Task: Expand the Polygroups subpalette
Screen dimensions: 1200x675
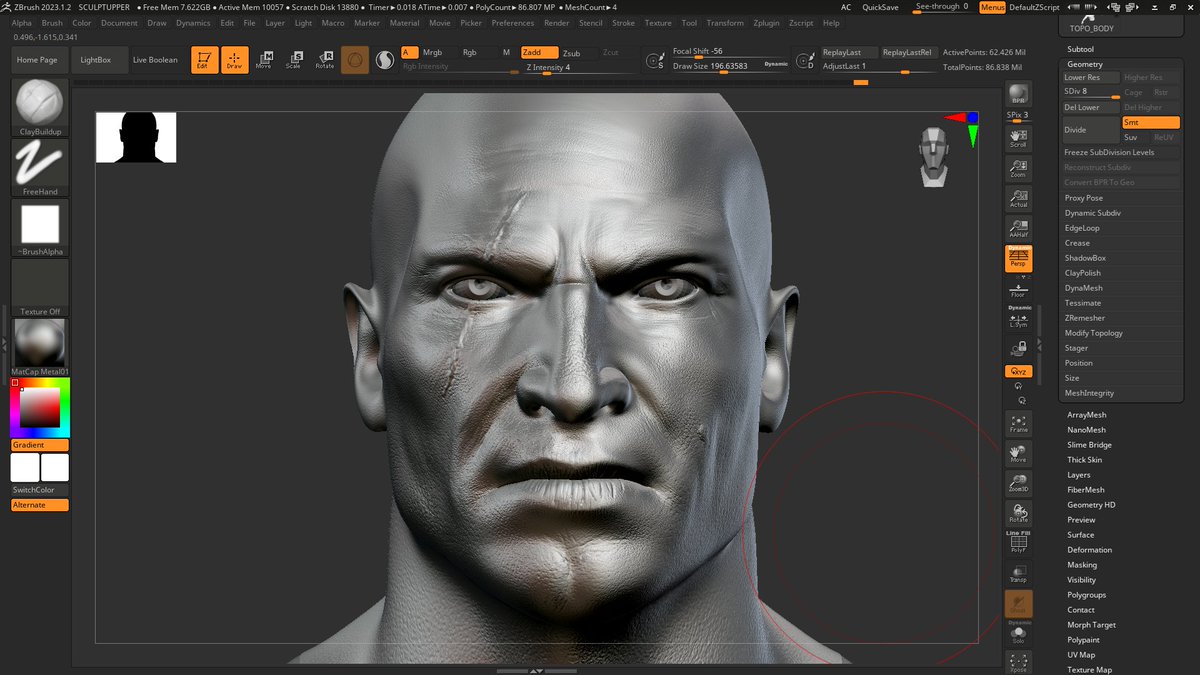Action: (1087, 595)
